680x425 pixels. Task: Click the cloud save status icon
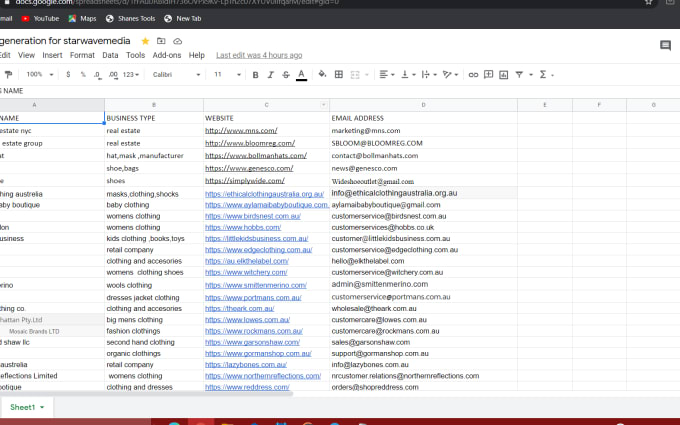(177, 41)
